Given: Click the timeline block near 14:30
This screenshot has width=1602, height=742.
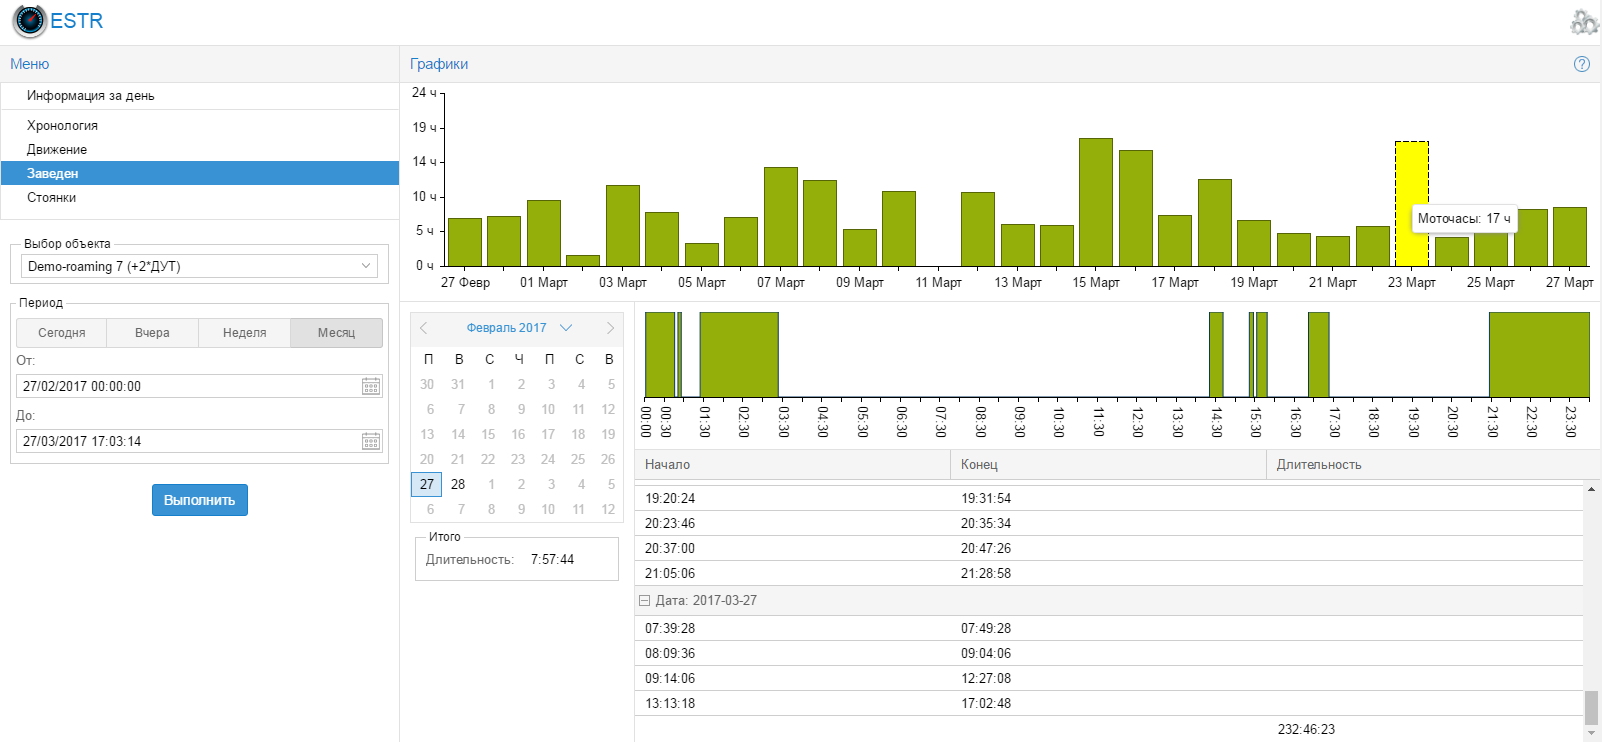Looking at the screenshot, I should [1216, 355].
